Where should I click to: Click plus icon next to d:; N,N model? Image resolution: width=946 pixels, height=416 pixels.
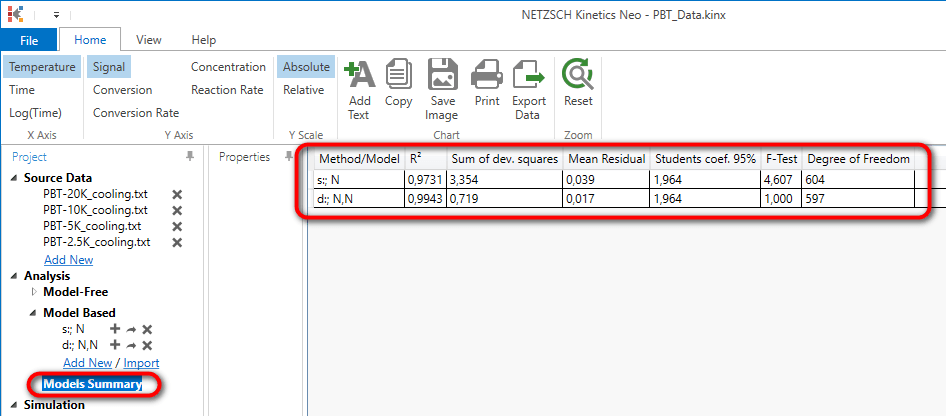pyautogui.click(x=115, y=345)
